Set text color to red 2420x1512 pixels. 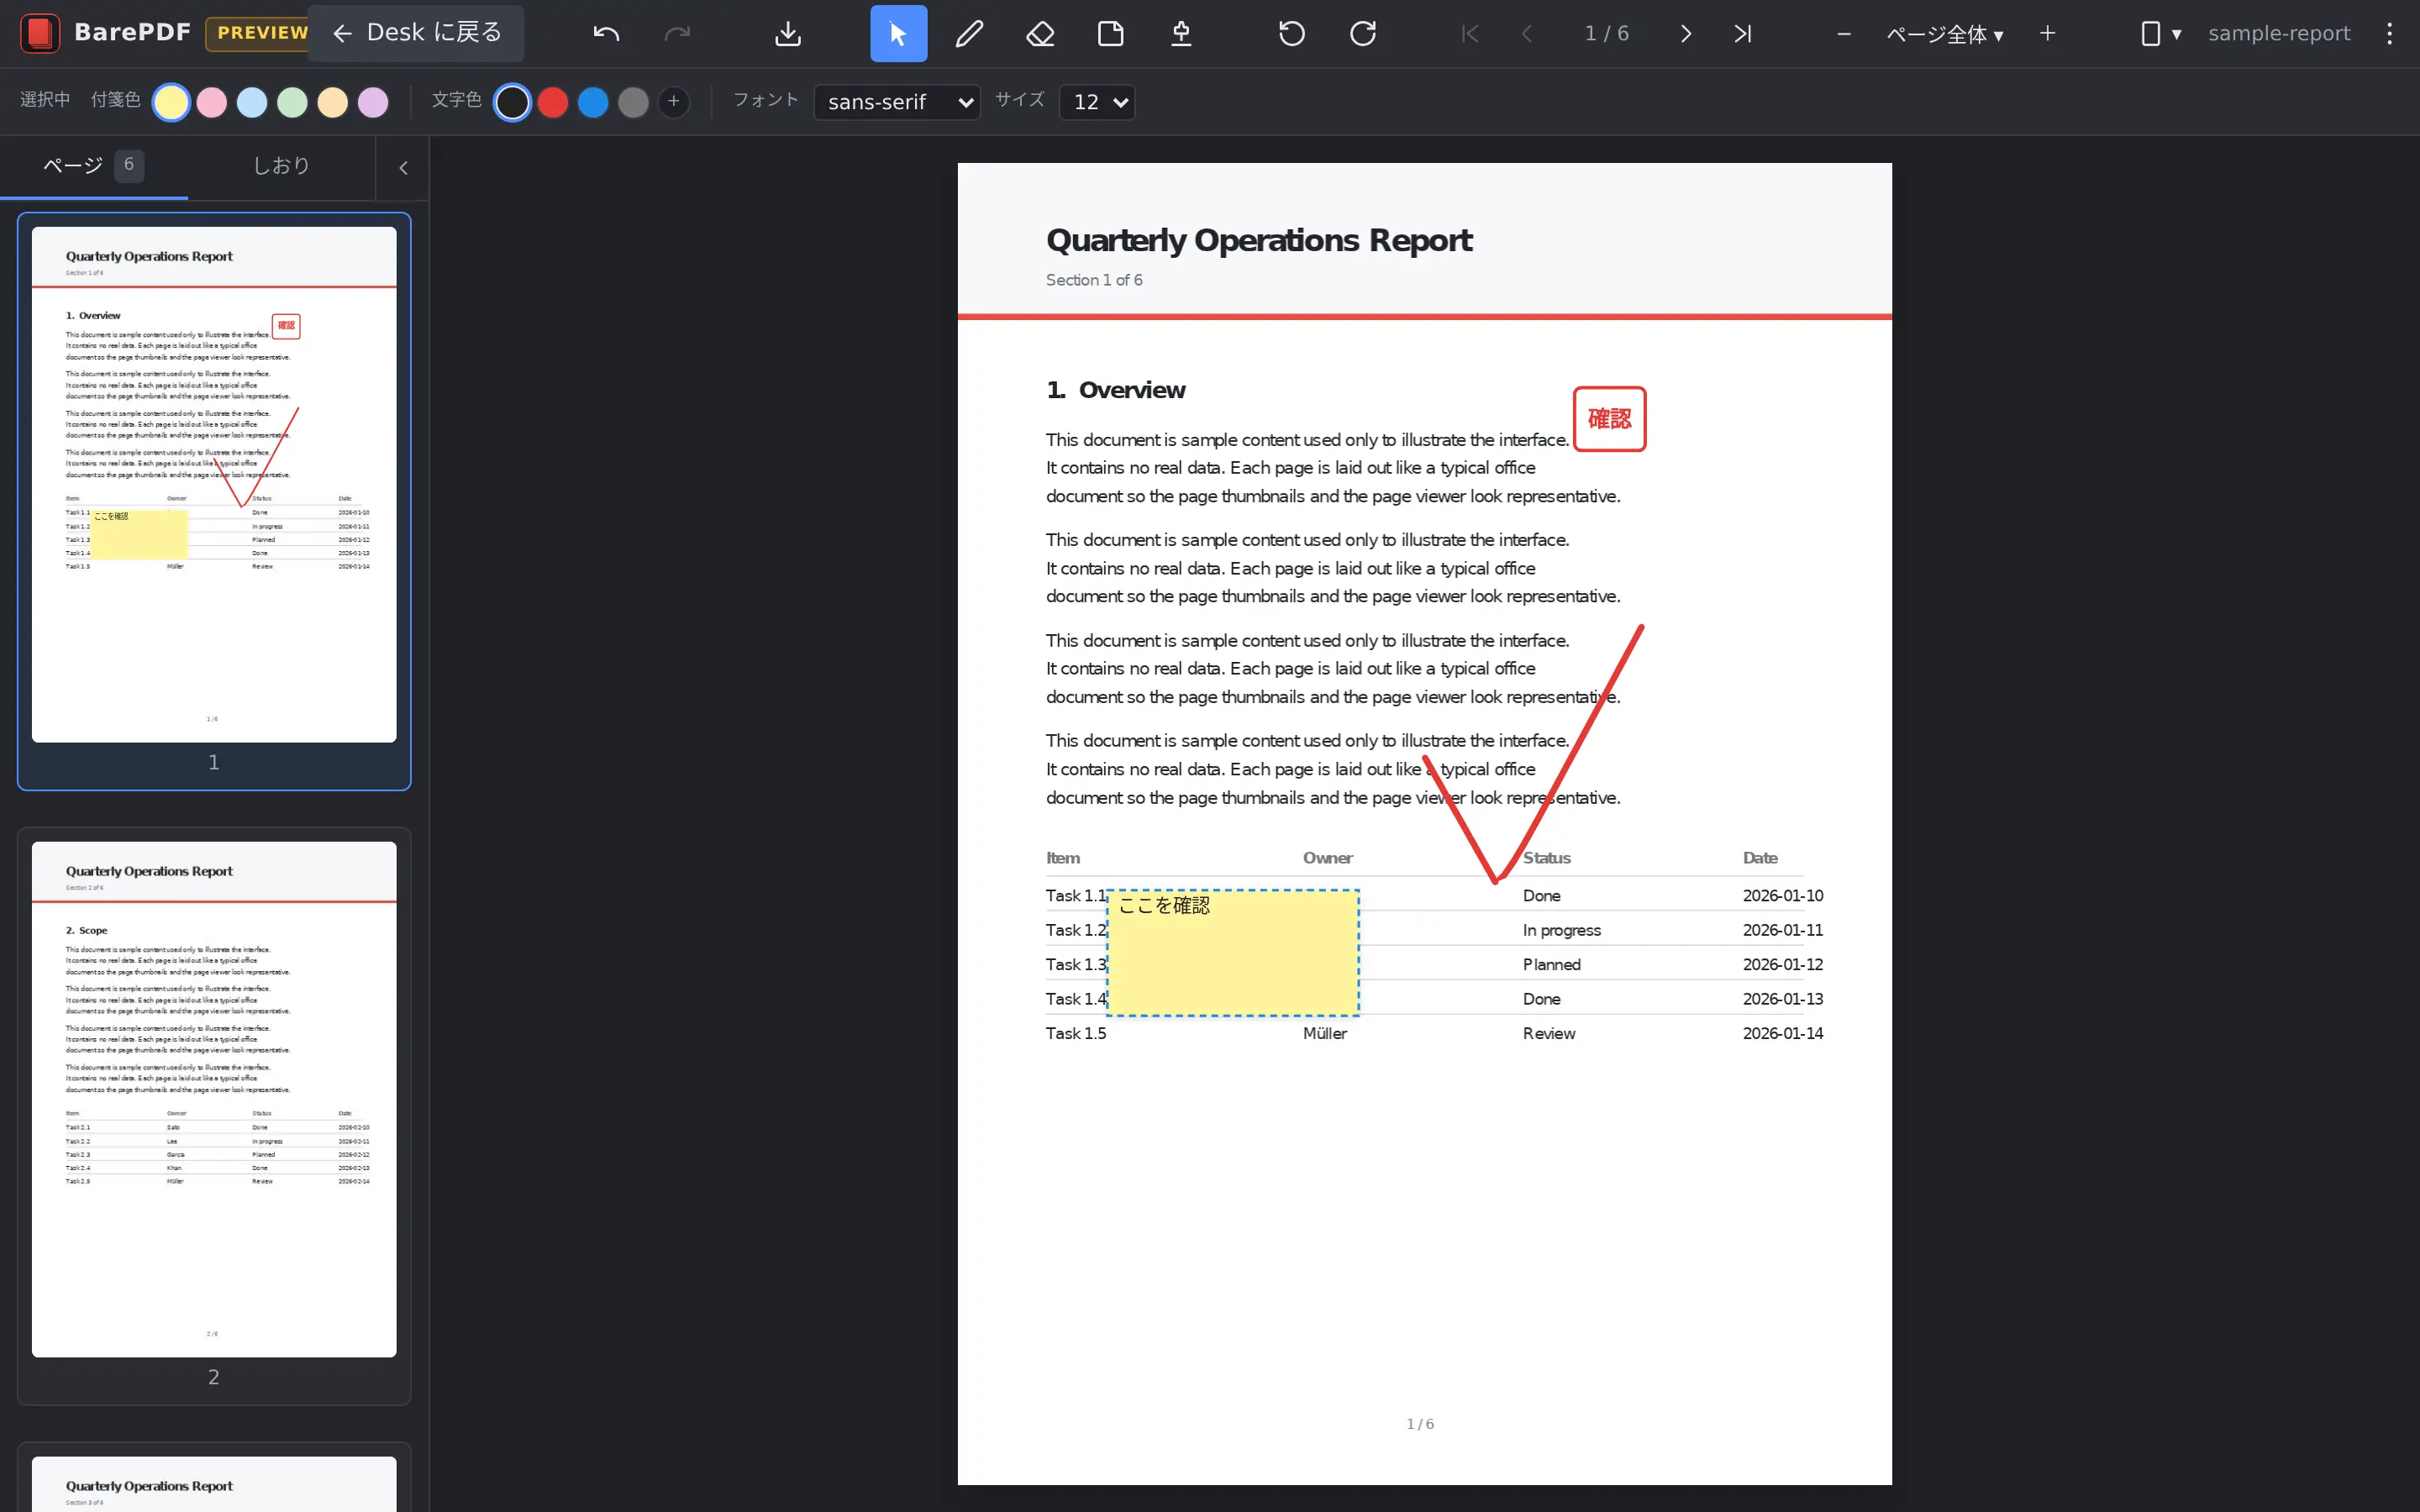click(553, 102)
